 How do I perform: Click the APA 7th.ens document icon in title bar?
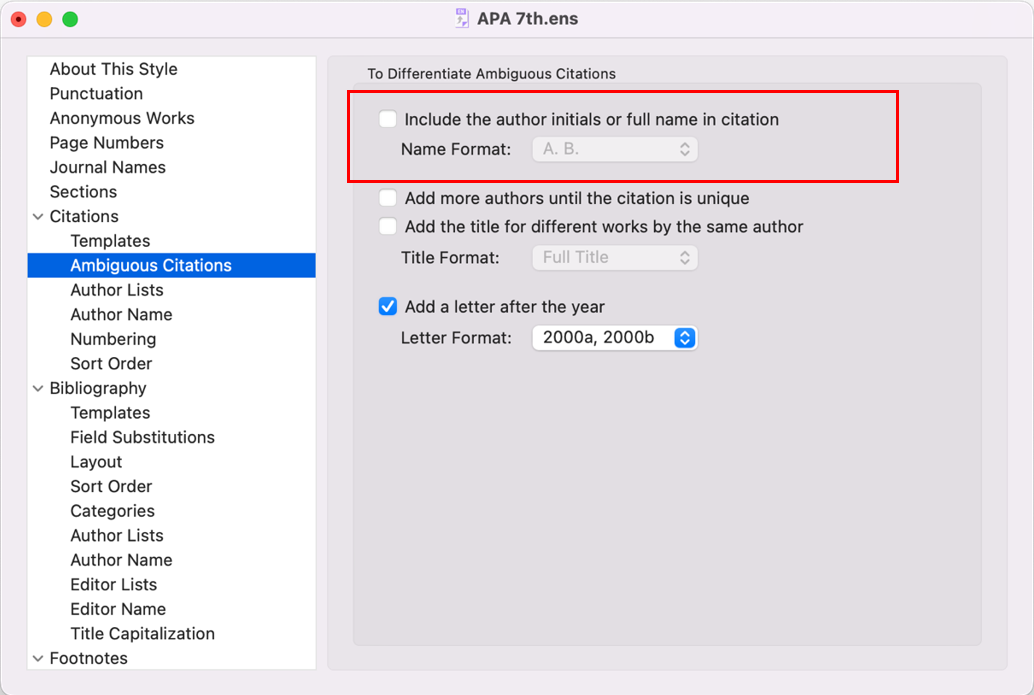click(x=462, y=19)
